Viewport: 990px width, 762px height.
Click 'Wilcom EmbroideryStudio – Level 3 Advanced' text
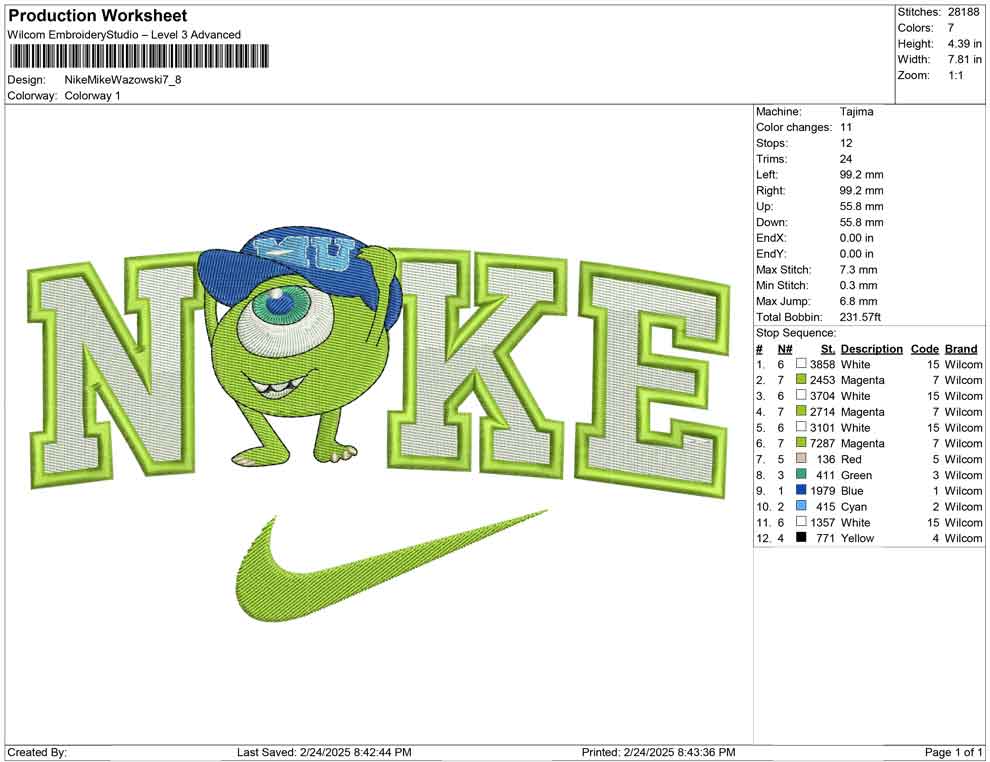(x=124, y=35)
